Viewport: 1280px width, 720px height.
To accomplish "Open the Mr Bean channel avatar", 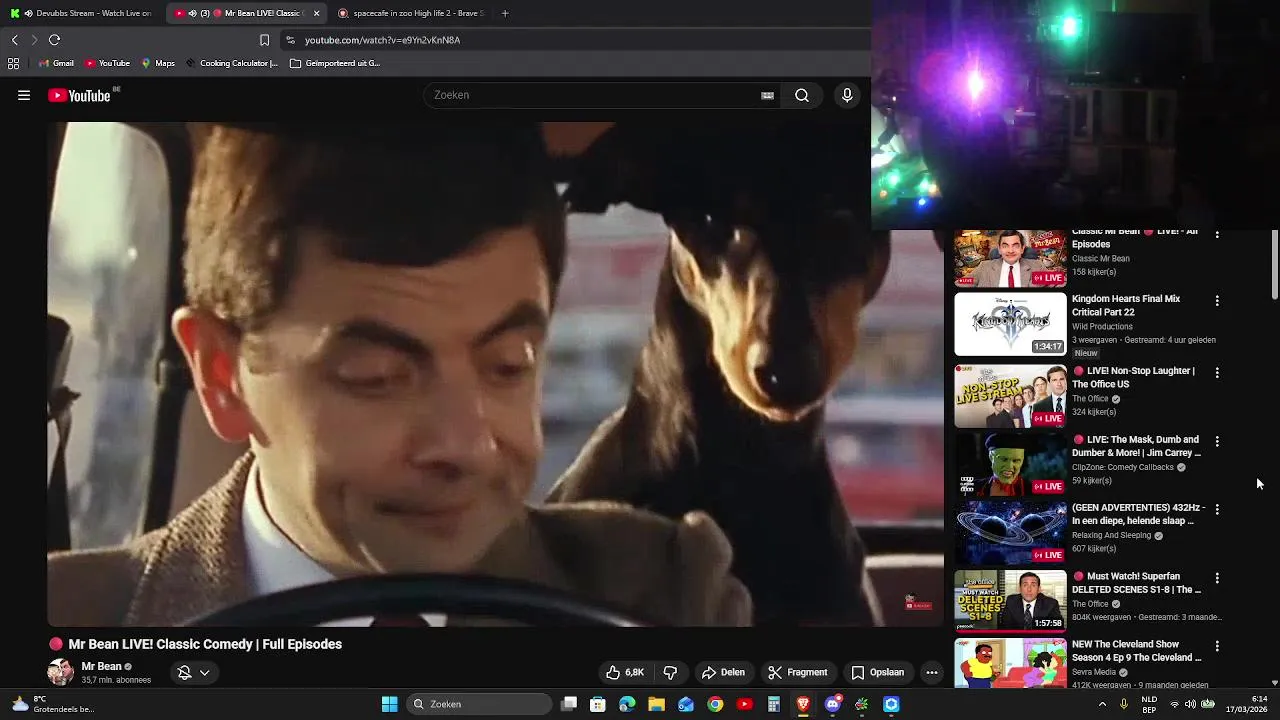I will coord(61,672).
